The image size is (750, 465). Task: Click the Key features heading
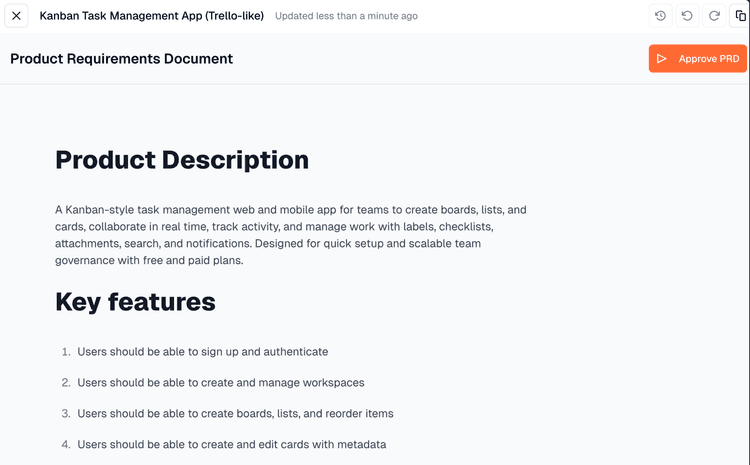(x=135, y=302)
